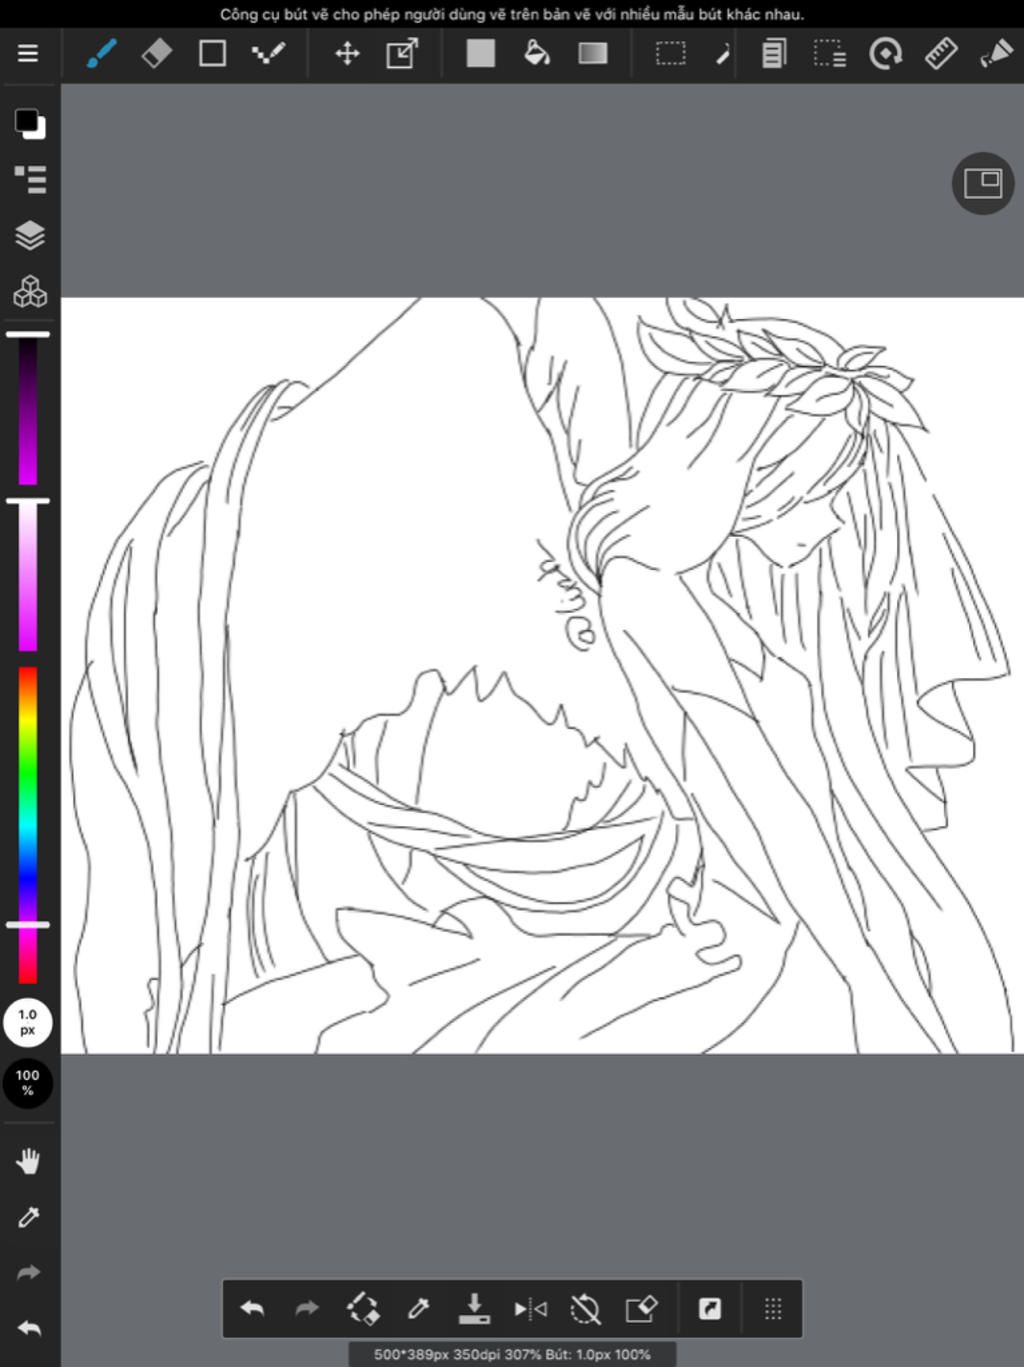This screenshot has height=1367, width=1024.
Task: Select the Move tool
Action: 347,53
